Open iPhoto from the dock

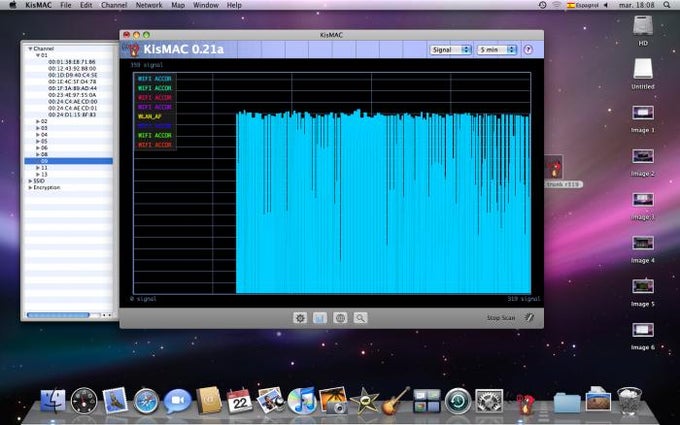point(333,400)
